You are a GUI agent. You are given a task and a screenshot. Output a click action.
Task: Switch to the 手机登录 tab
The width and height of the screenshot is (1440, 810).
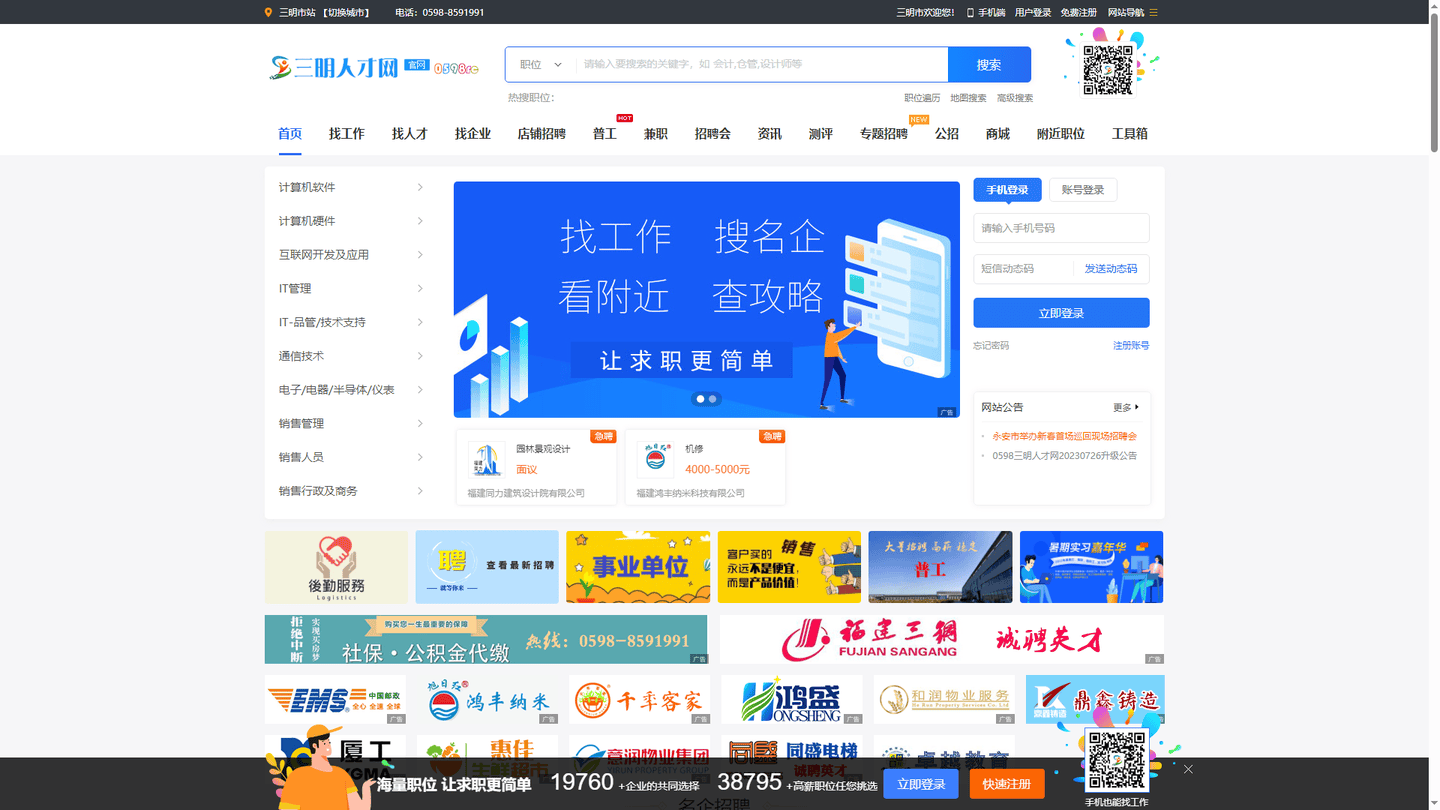click(x=1007, y=190)
